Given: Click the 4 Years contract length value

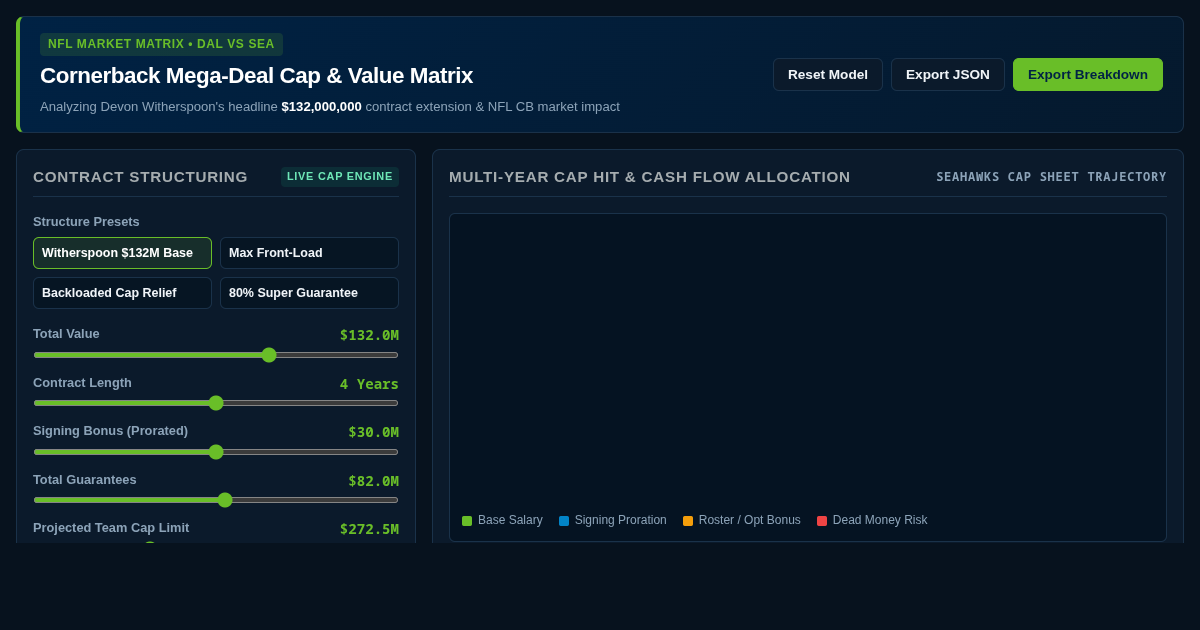Looking at the screenshot, I should (x=369, y=384).
